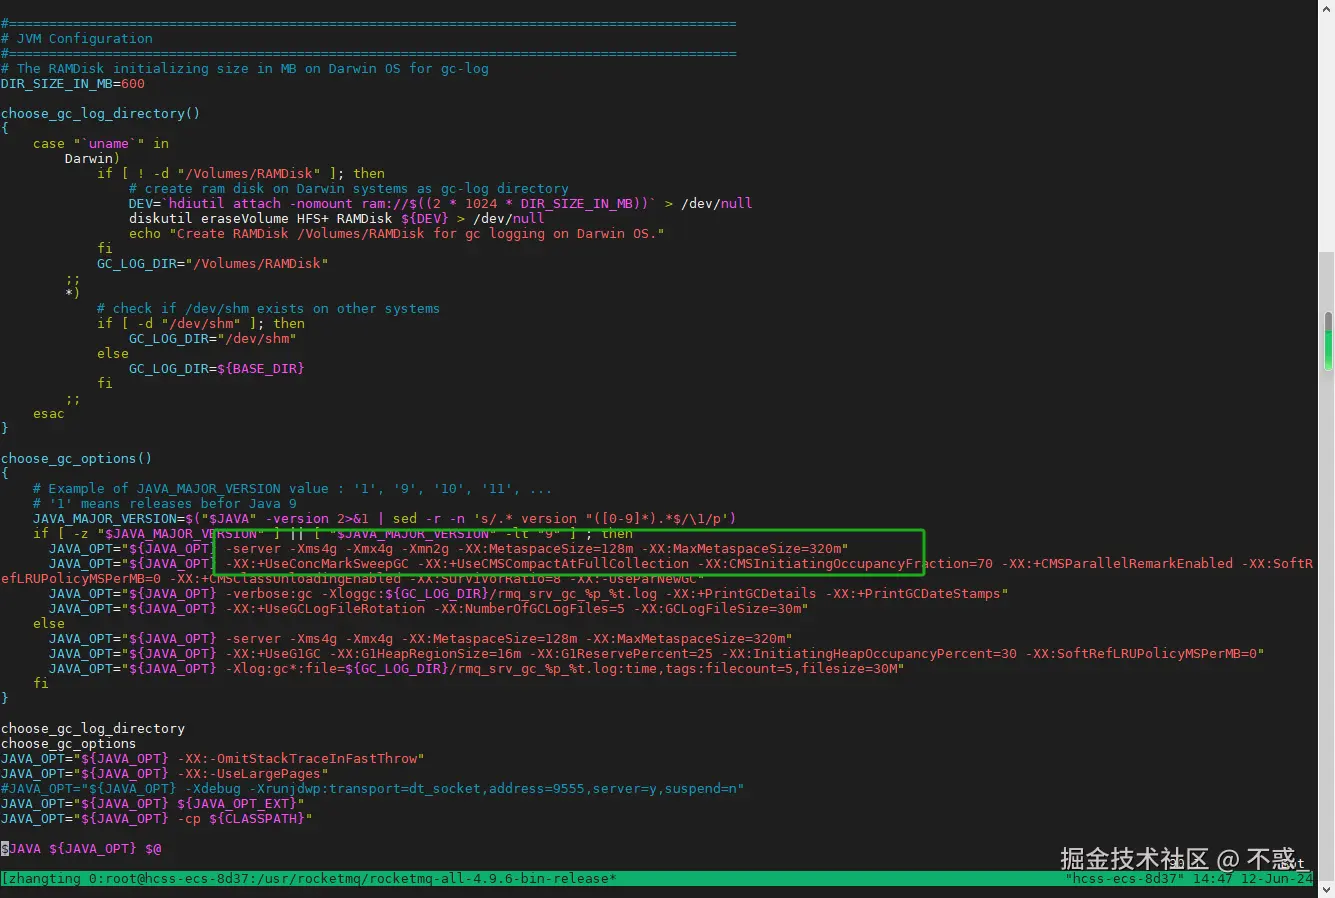Click the '-XX:GCLogFileSize=30m' option
Image resolution: width=1335 pixels, height=898 pixels.
click(717, 608)
